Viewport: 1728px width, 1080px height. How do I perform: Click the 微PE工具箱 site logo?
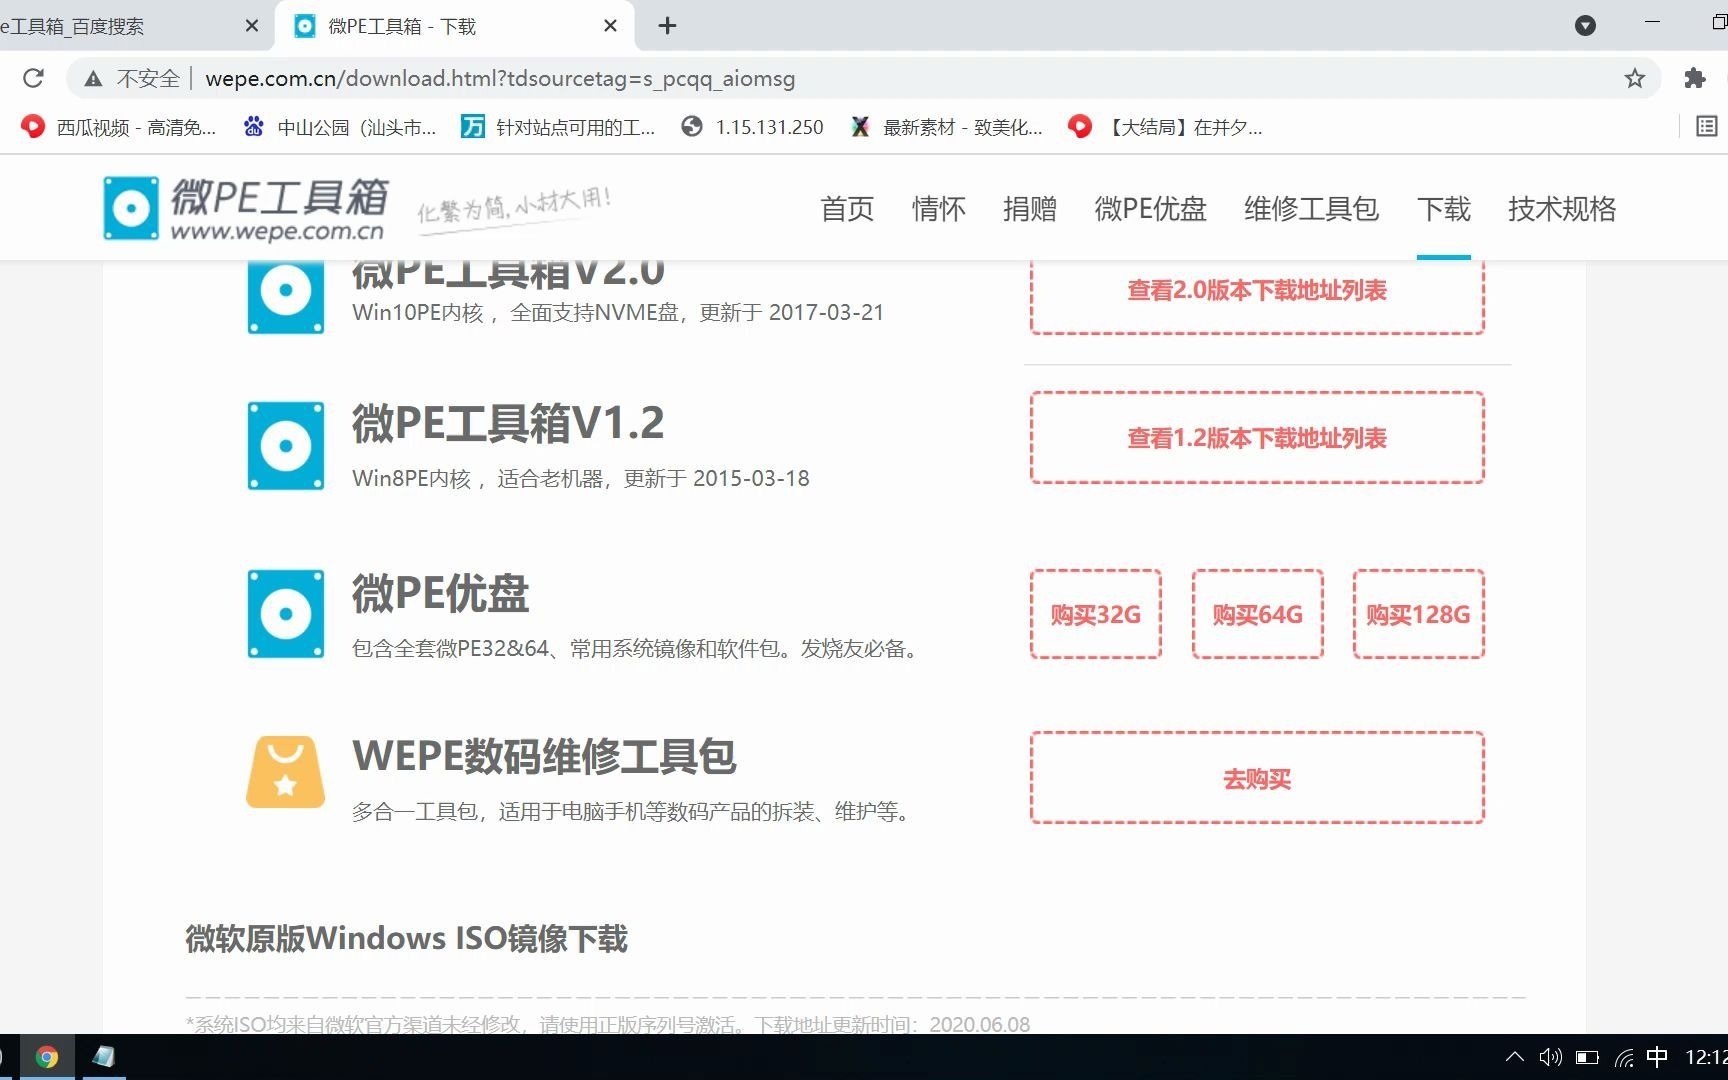[x=245, y=208]
